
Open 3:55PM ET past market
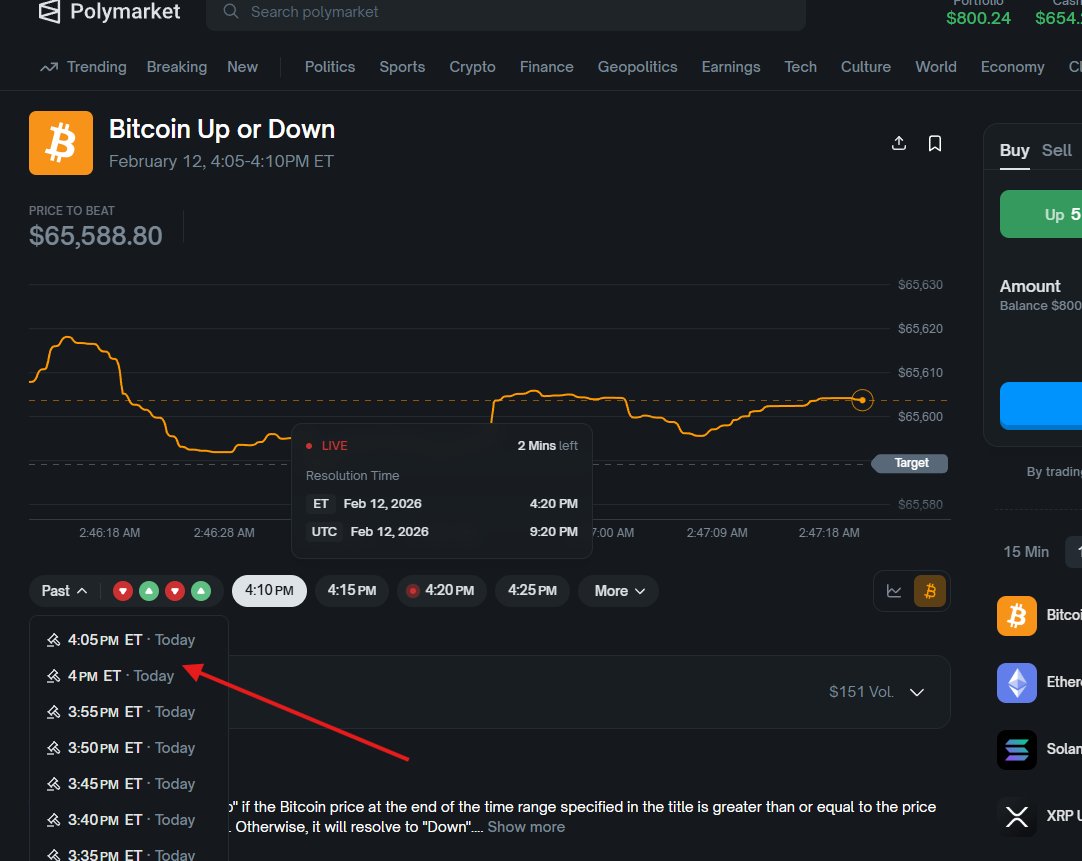click(x=128, y=712)
